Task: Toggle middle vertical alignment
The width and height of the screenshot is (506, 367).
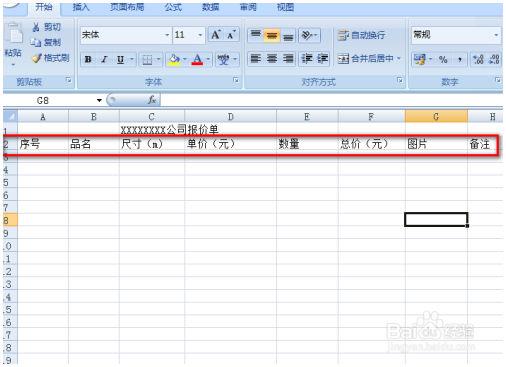Action: 272,35
